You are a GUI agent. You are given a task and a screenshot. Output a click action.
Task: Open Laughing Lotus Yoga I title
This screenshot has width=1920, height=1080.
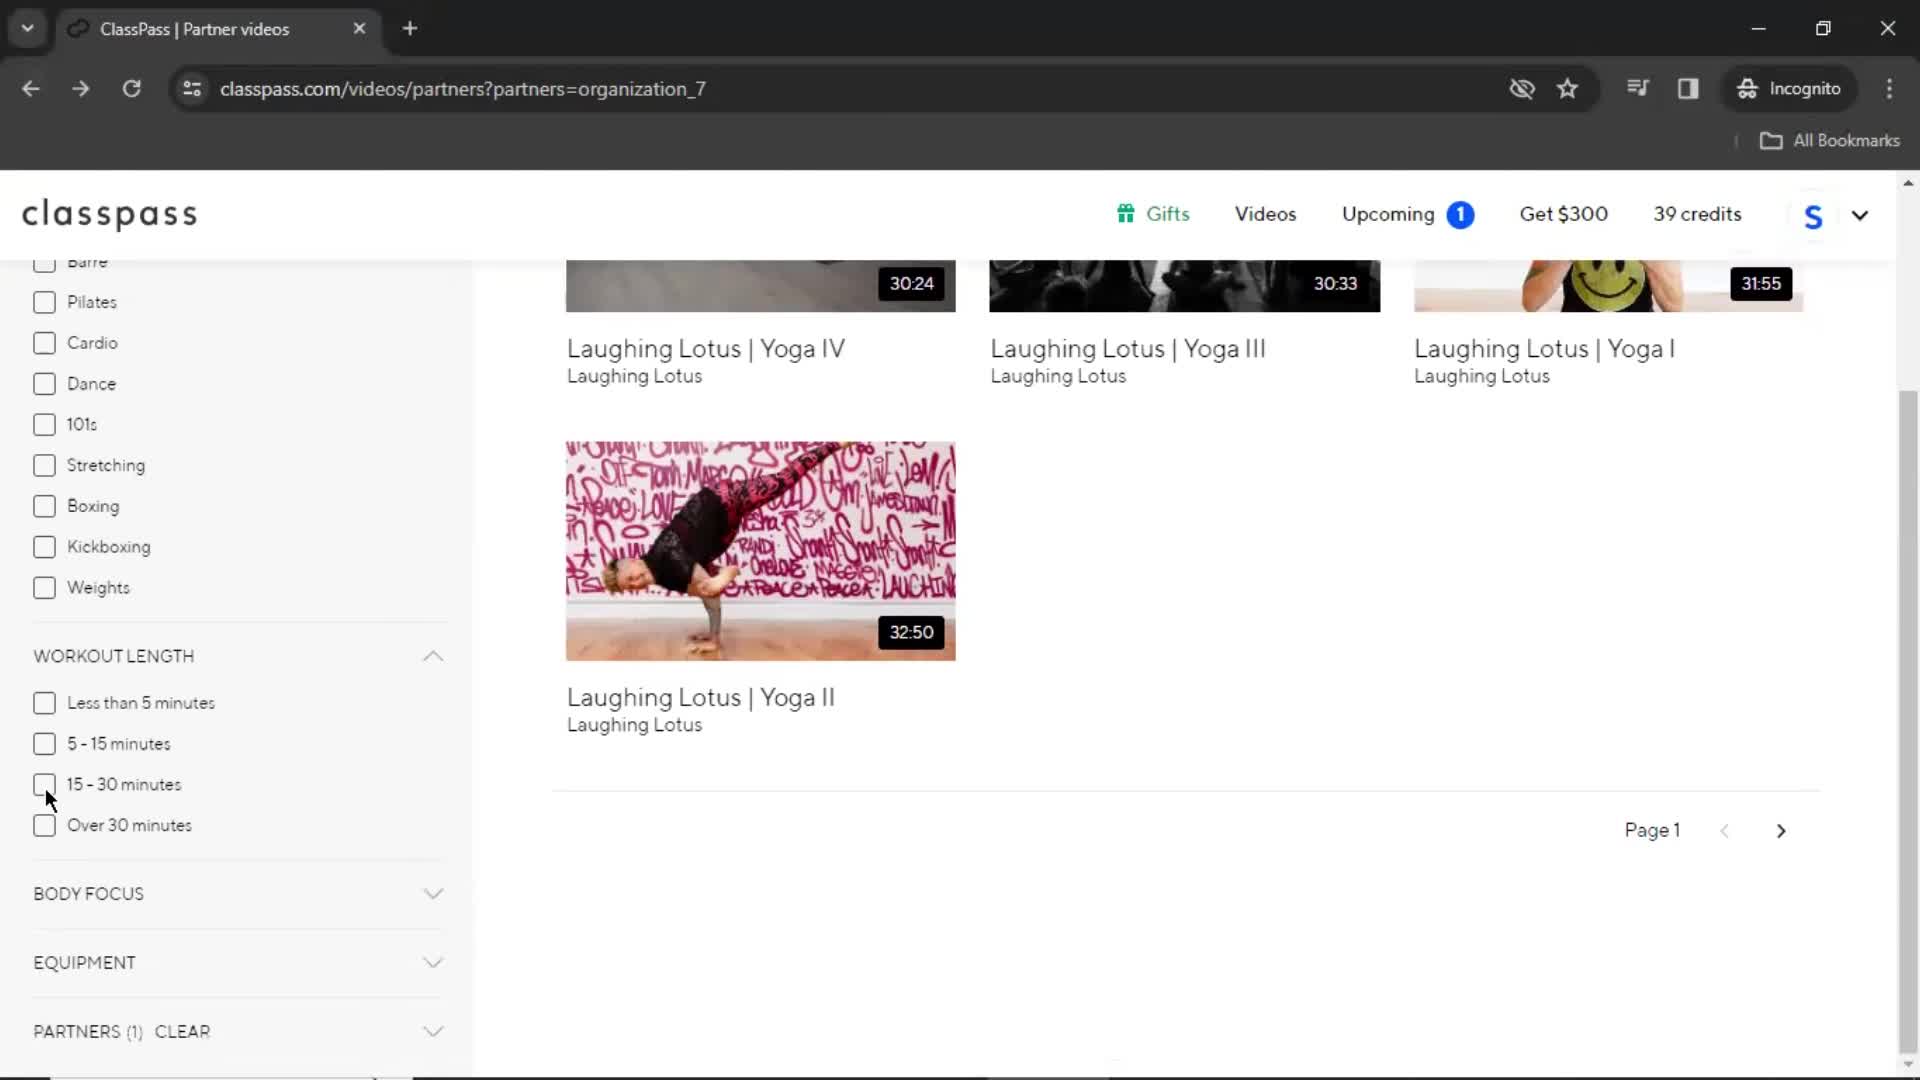pyautogui.click(x=1544, y=349)
